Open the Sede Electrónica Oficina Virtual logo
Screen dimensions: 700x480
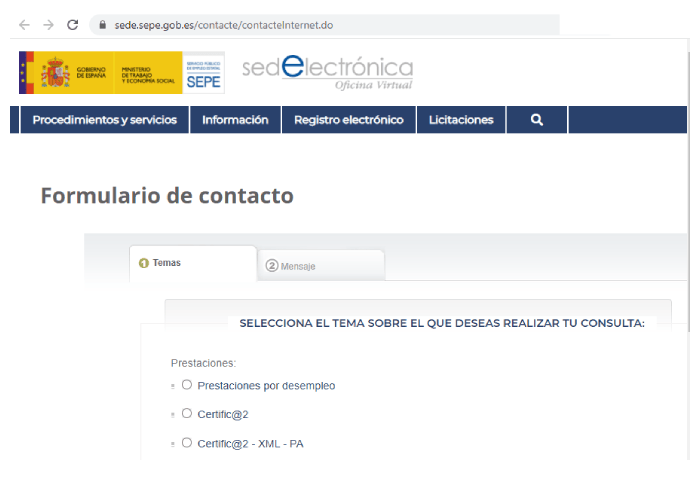(x=328, y=73)
